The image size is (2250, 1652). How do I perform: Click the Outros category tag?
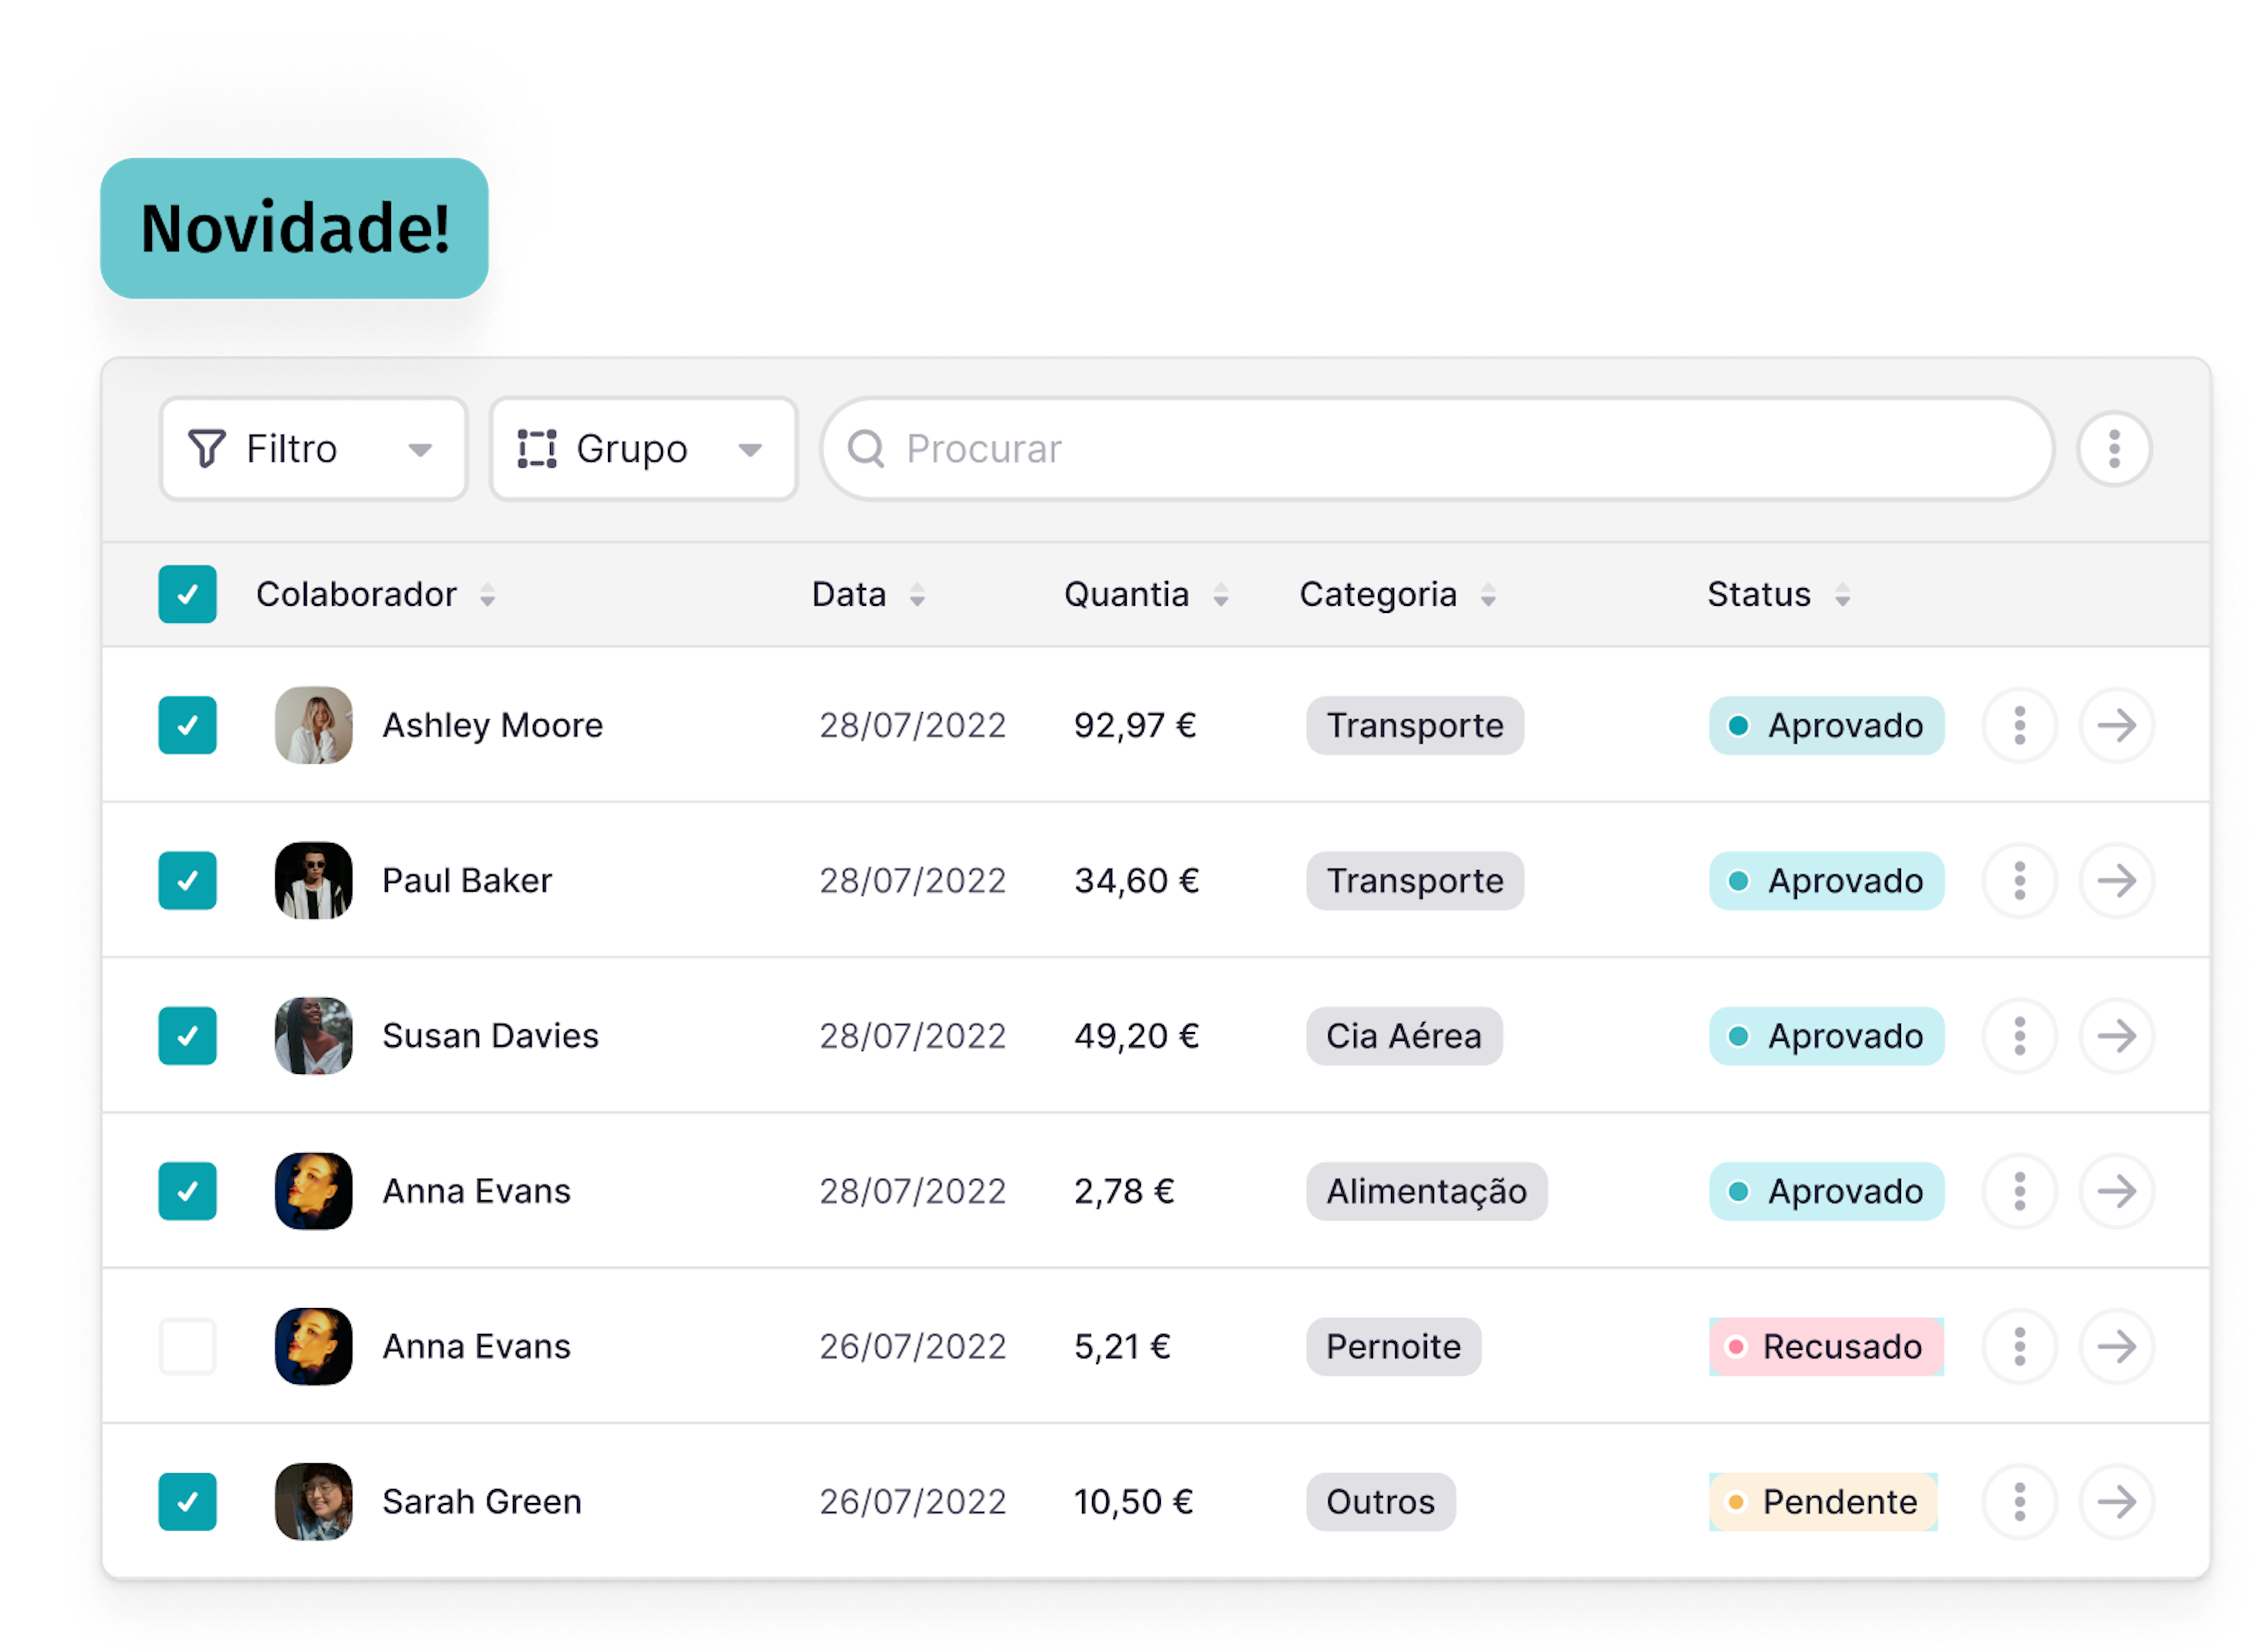(1380, 1501)
